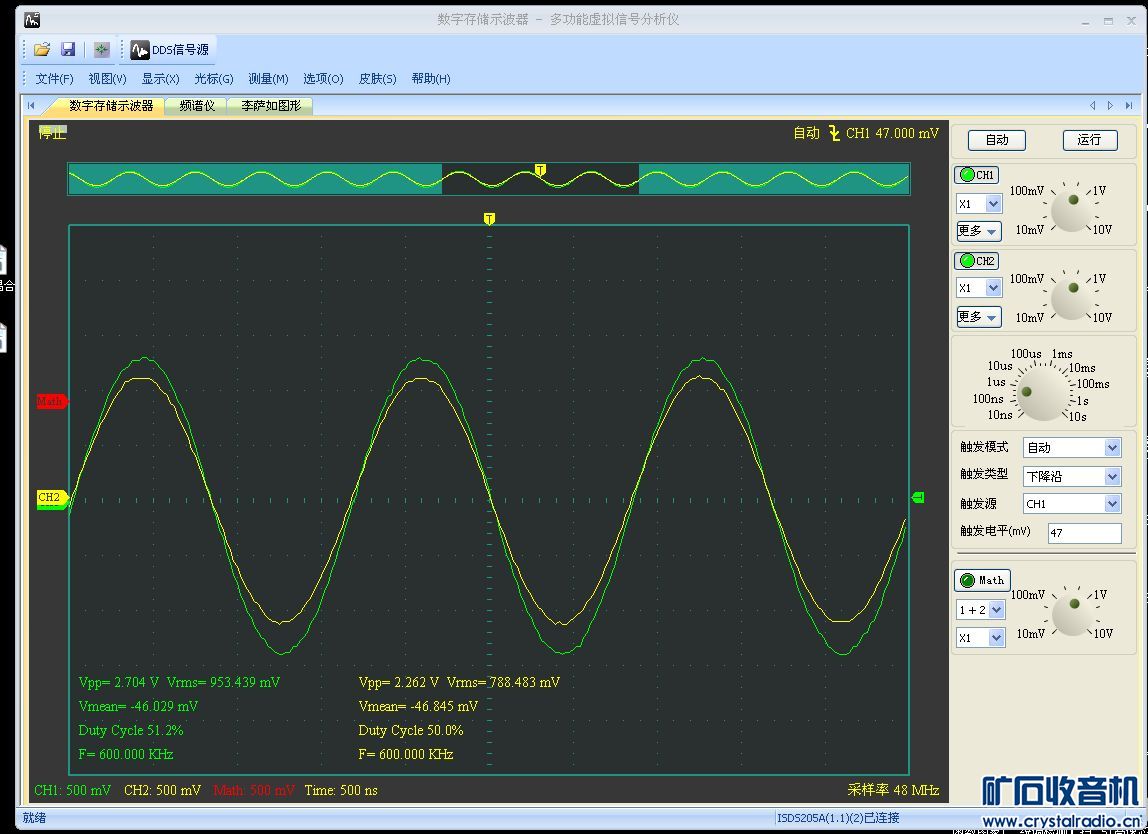
Task: Open the DDS信号源 signal generator
Action: [x=170, y=49]
